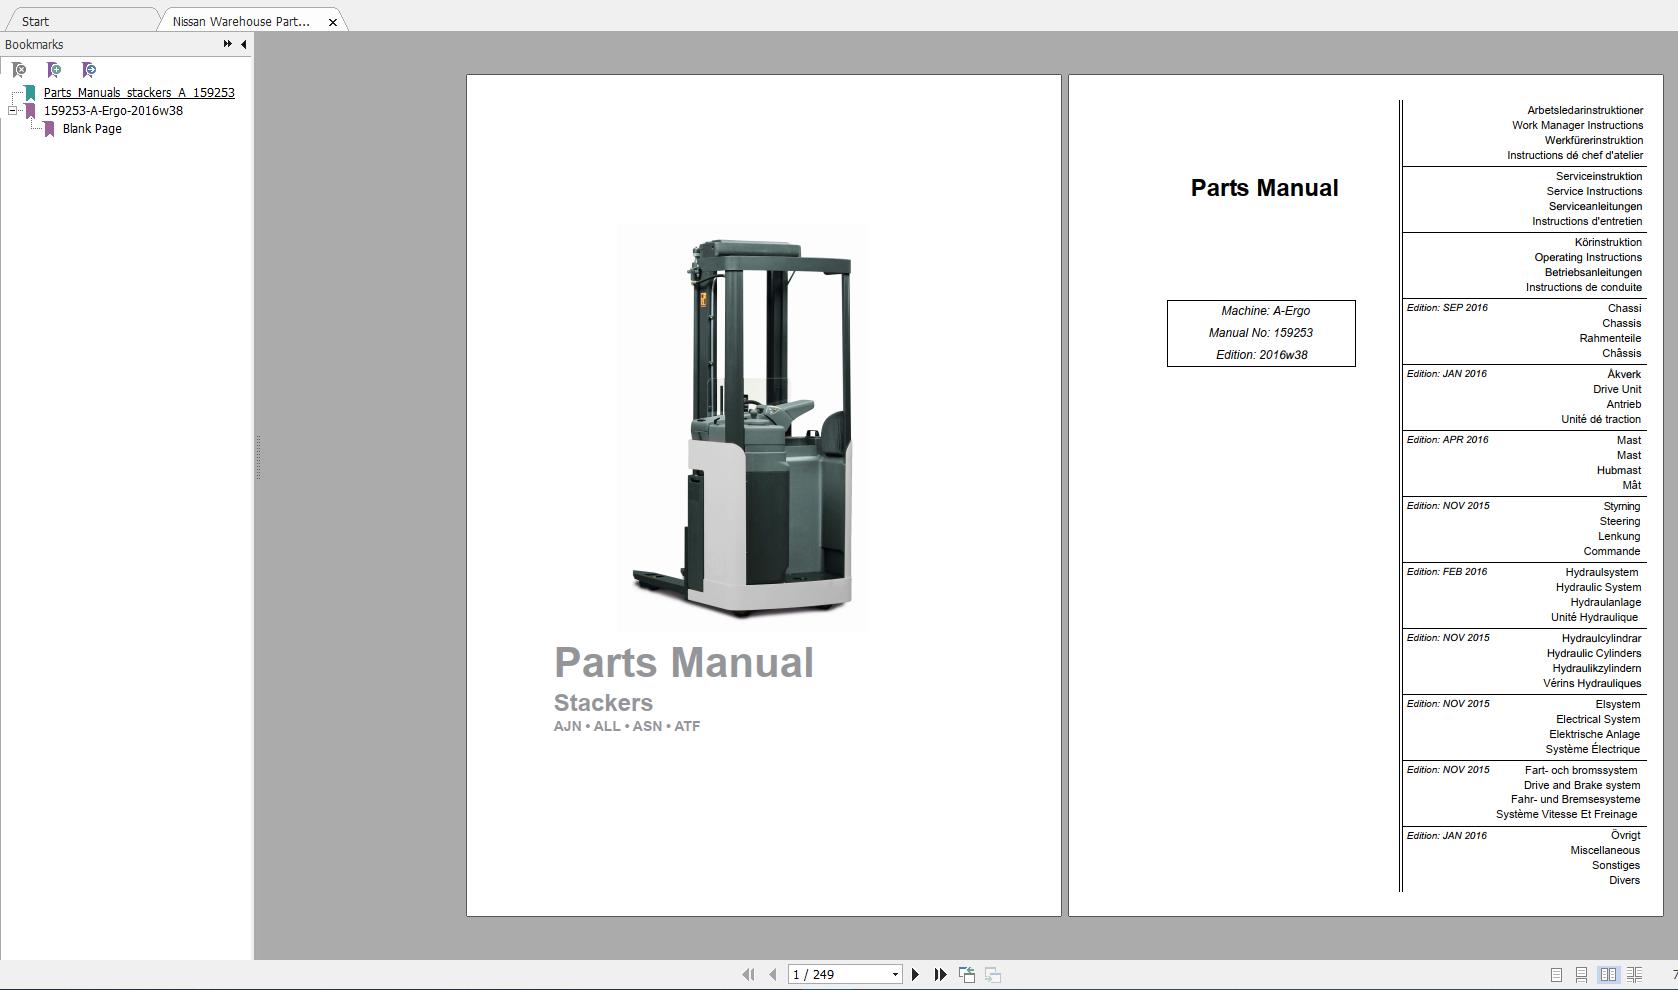The height and width of the screenshot is (990, 1678).
Task: Click the Bookmarks panel title
Action: 34,45
